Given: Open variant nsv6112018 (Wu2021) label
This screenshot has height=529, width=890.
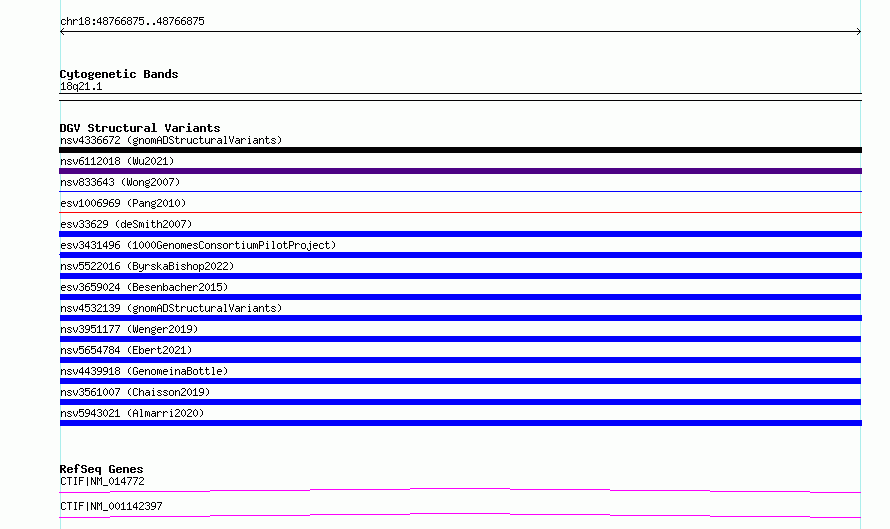Looking at the screenshot, I should (x=117, y=161).
